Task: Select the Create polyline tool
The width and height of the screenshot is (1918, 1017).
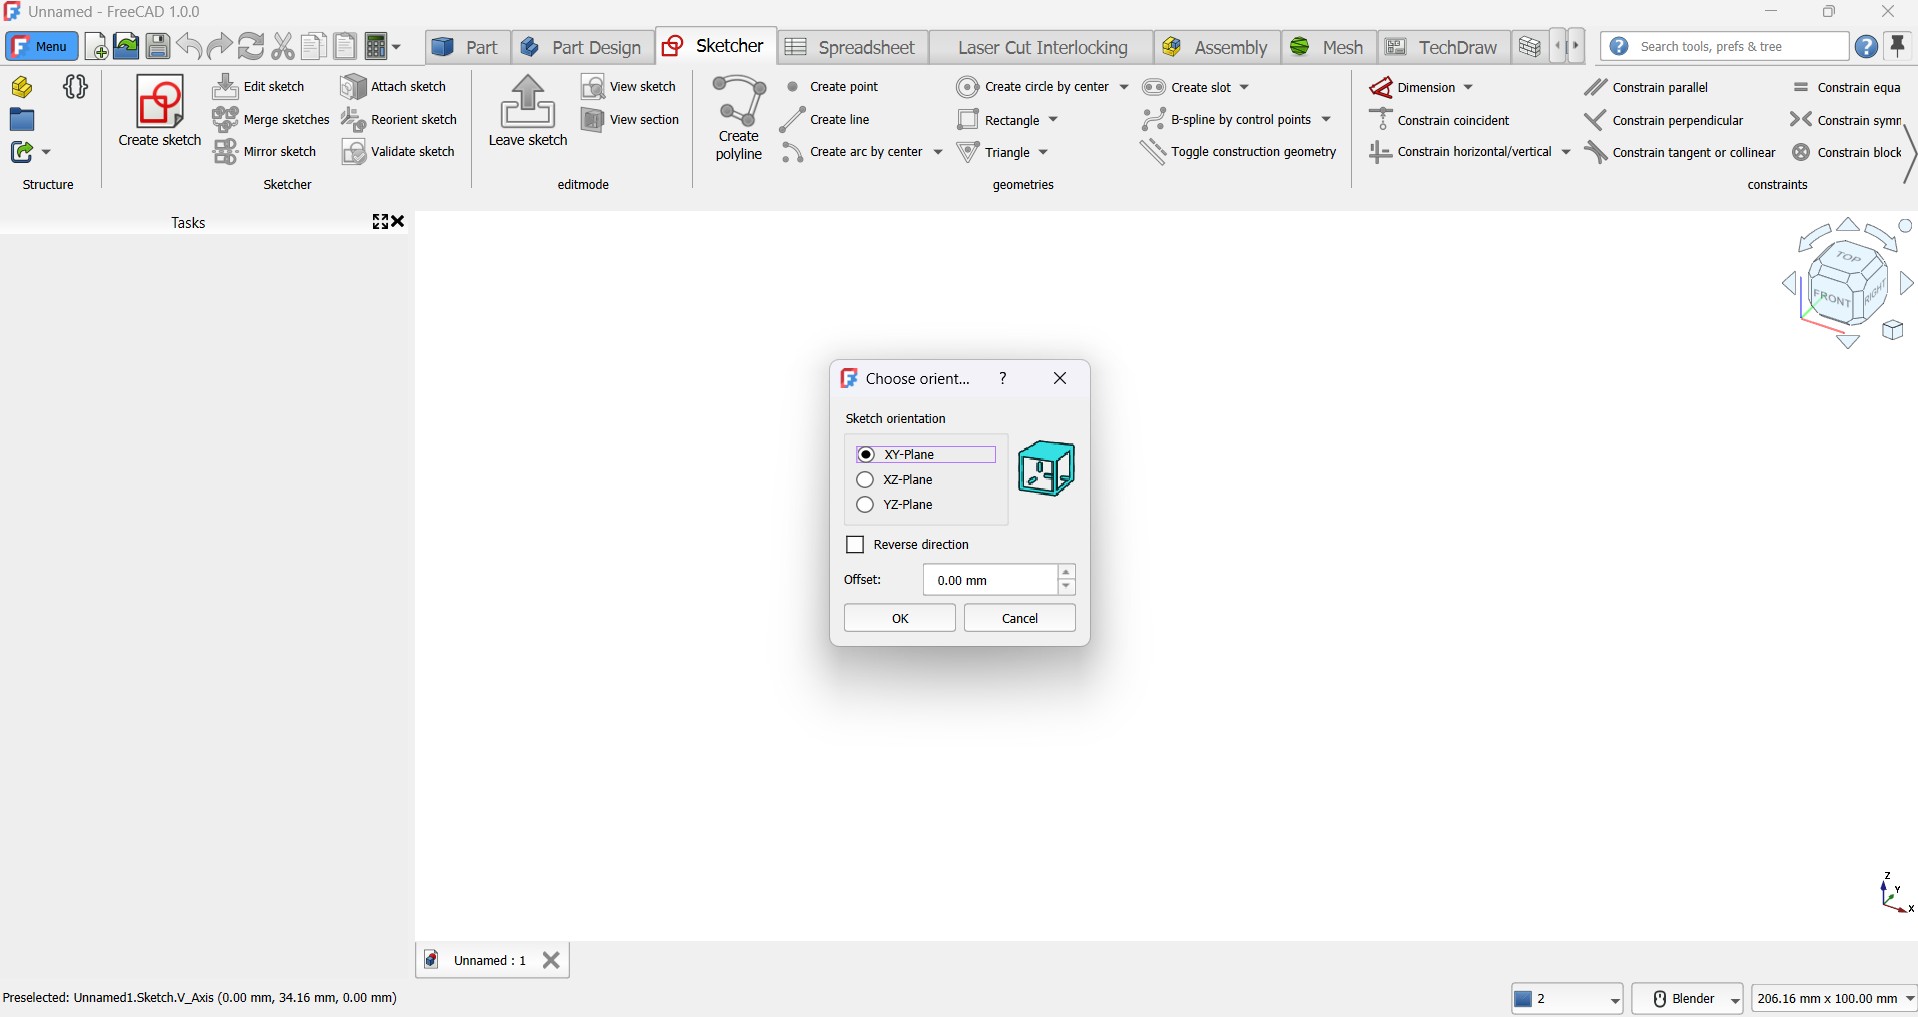Action: [x=739, y=118]
